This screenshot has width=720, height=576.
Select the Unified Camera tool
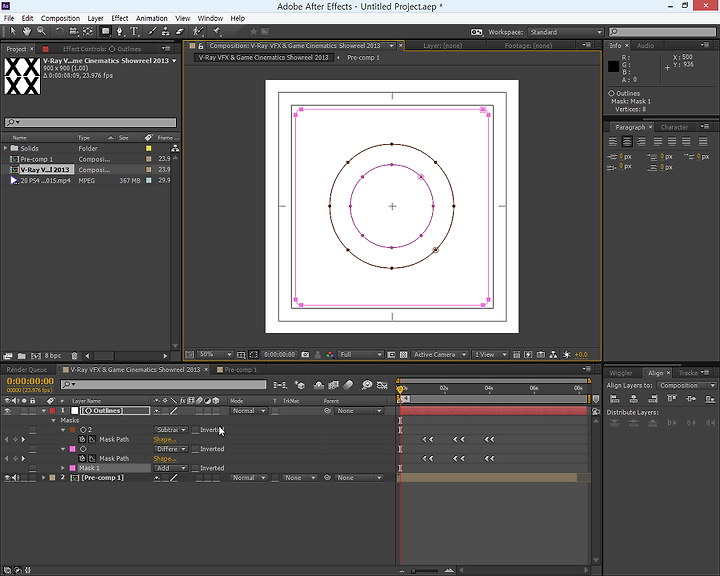click(x=73, y=31)
